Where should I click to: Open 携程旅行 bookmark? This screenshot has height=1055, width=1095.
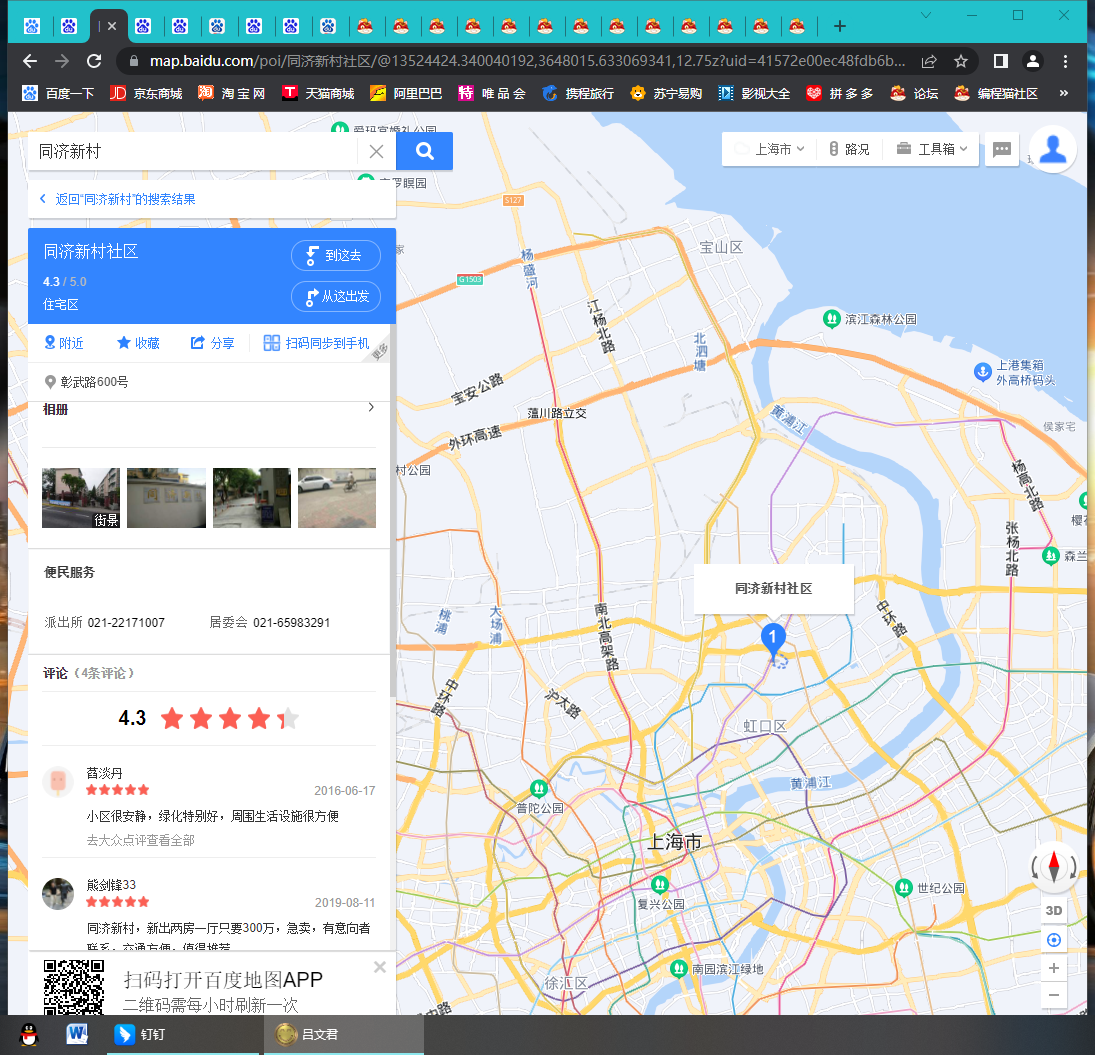(578, 94)
